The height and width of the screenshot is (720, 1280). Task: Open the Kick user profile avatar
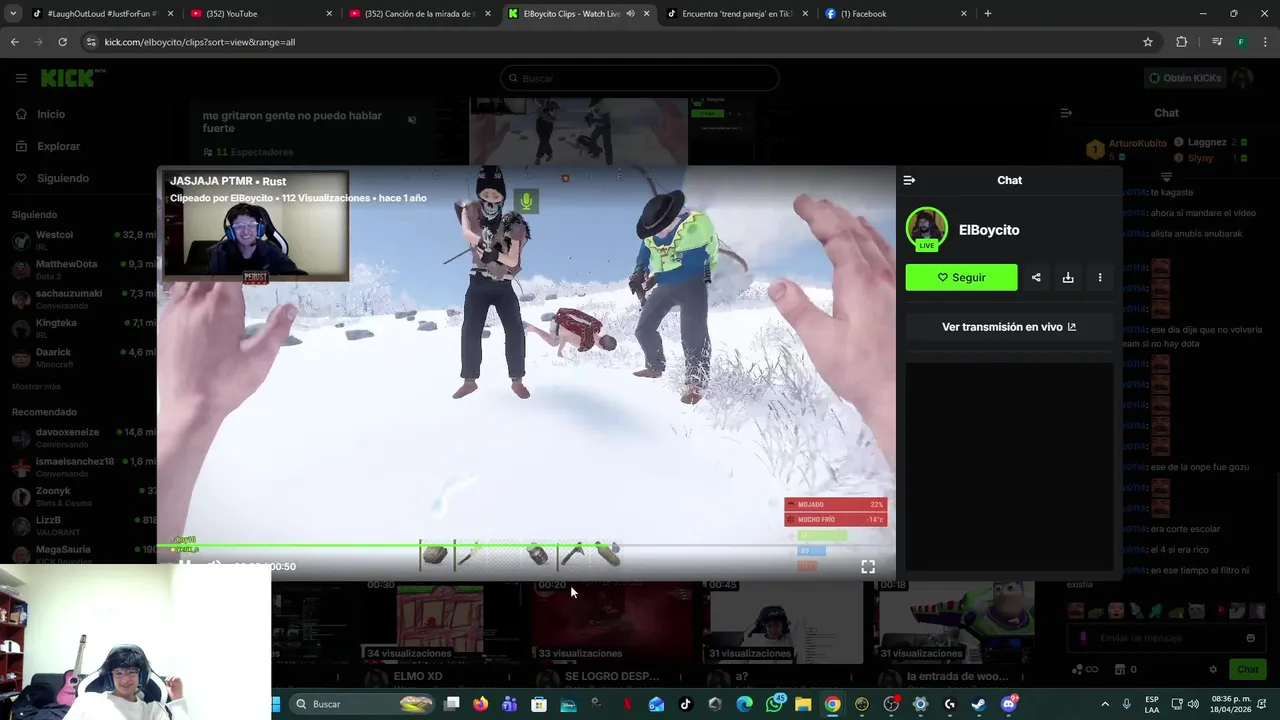coord(1242,78)
